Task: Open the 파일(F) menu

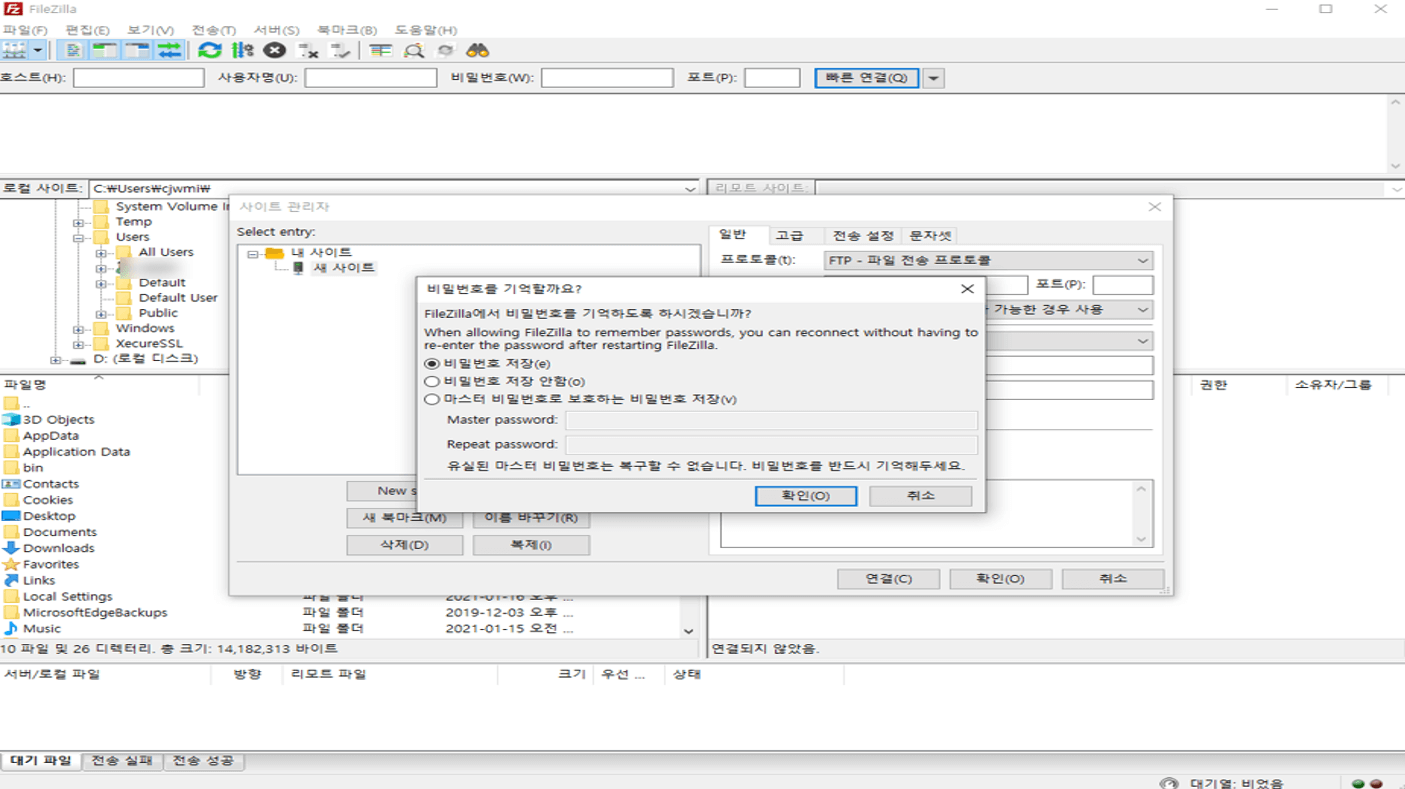Action: 25,30
